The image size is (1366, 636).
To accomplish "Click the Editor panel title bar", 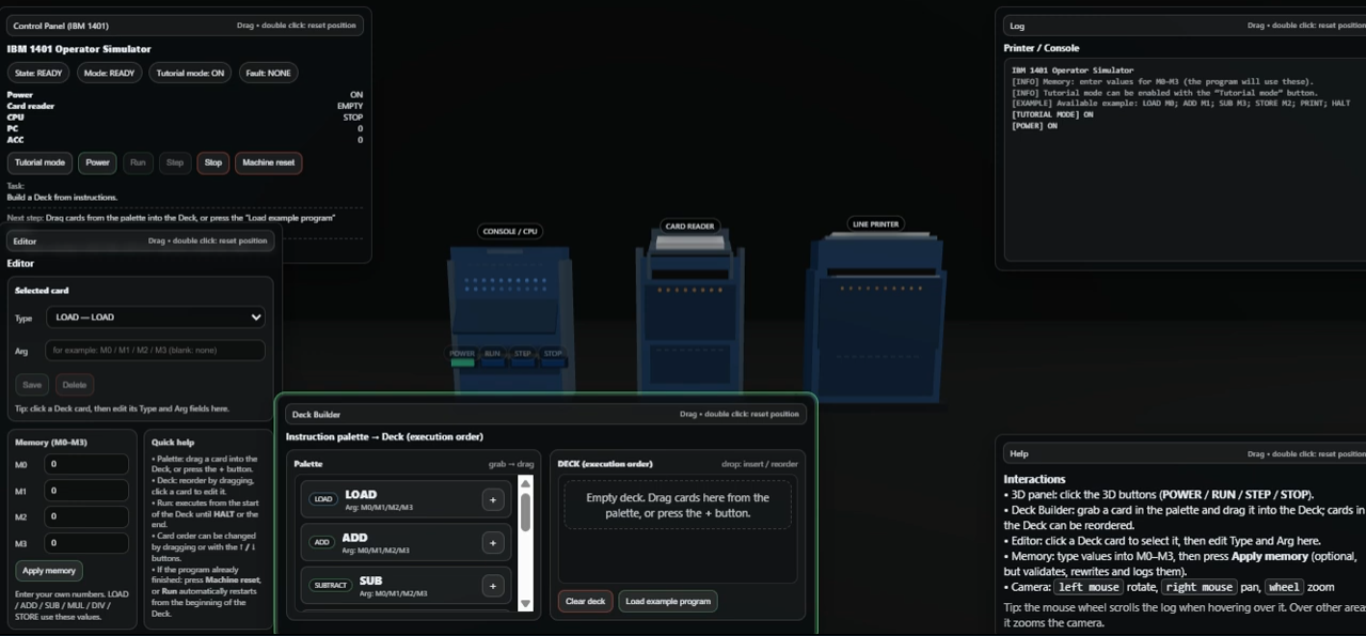I will coord(140,240).
